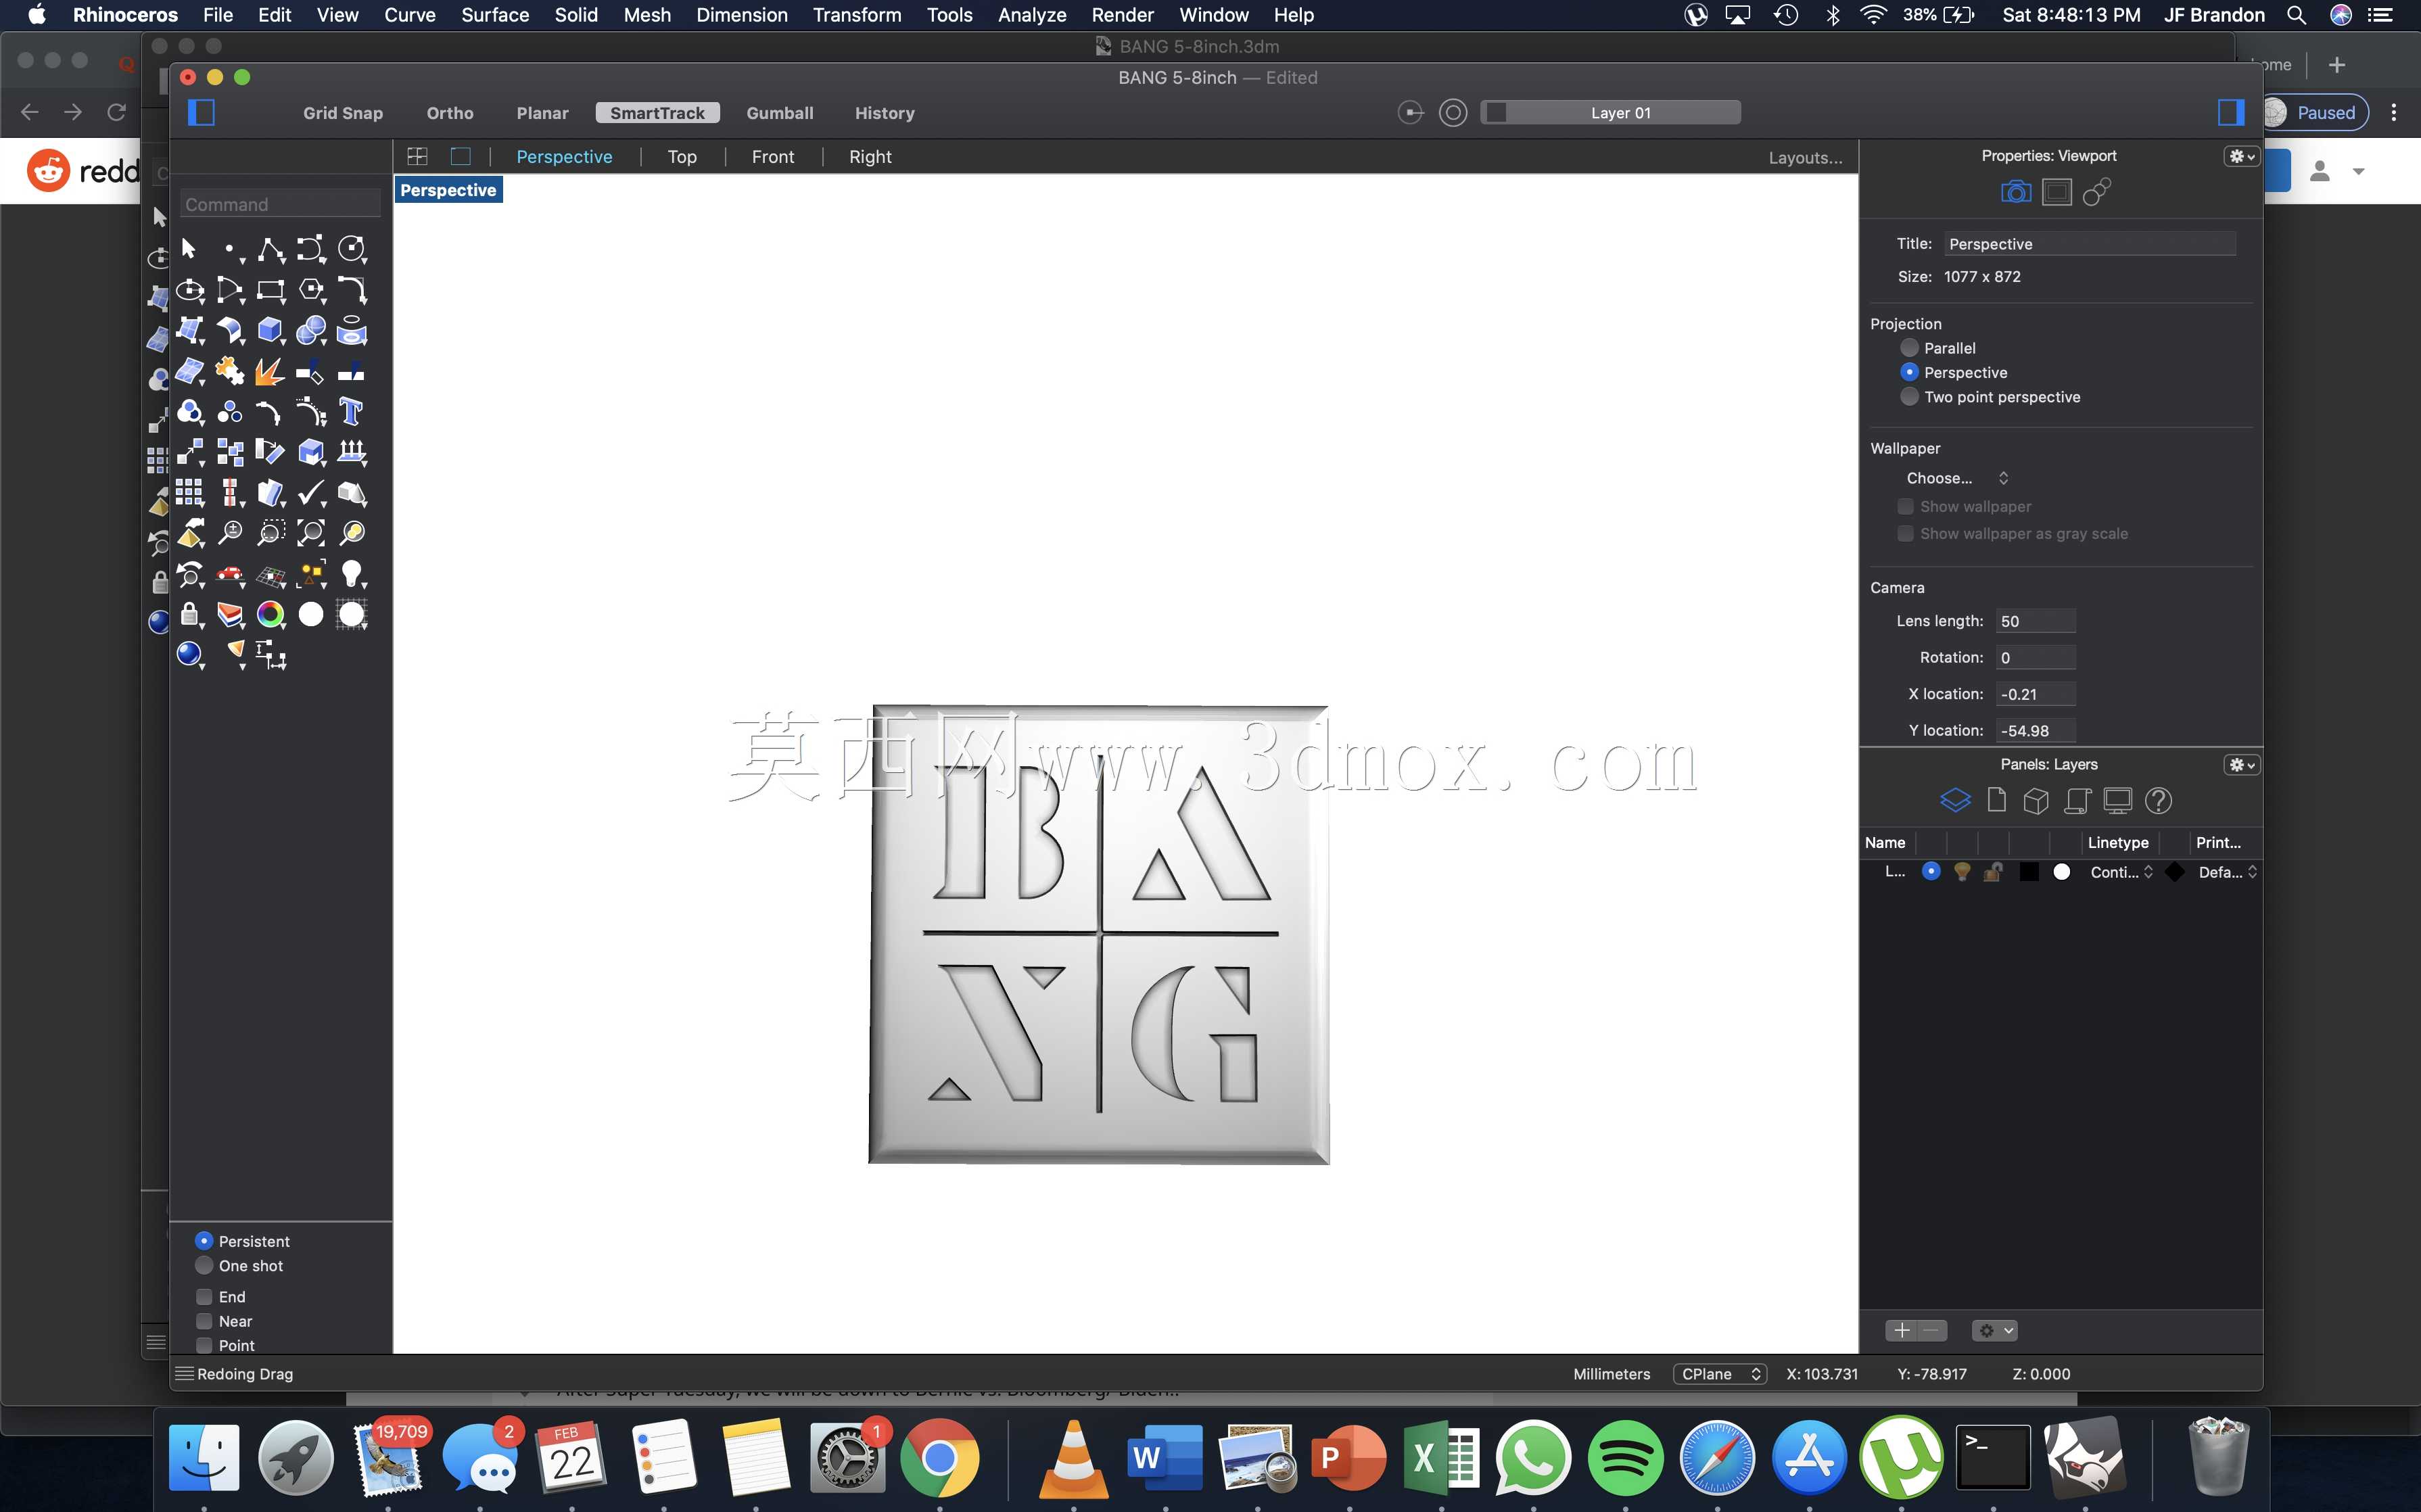
Task: Switch to the Top viewport tab
Action: point(682,157)
